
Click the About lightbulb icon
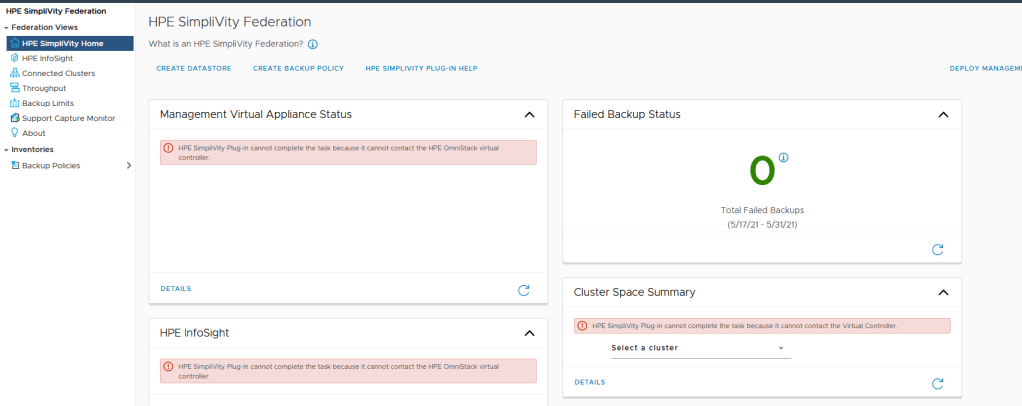coord(14,133)
